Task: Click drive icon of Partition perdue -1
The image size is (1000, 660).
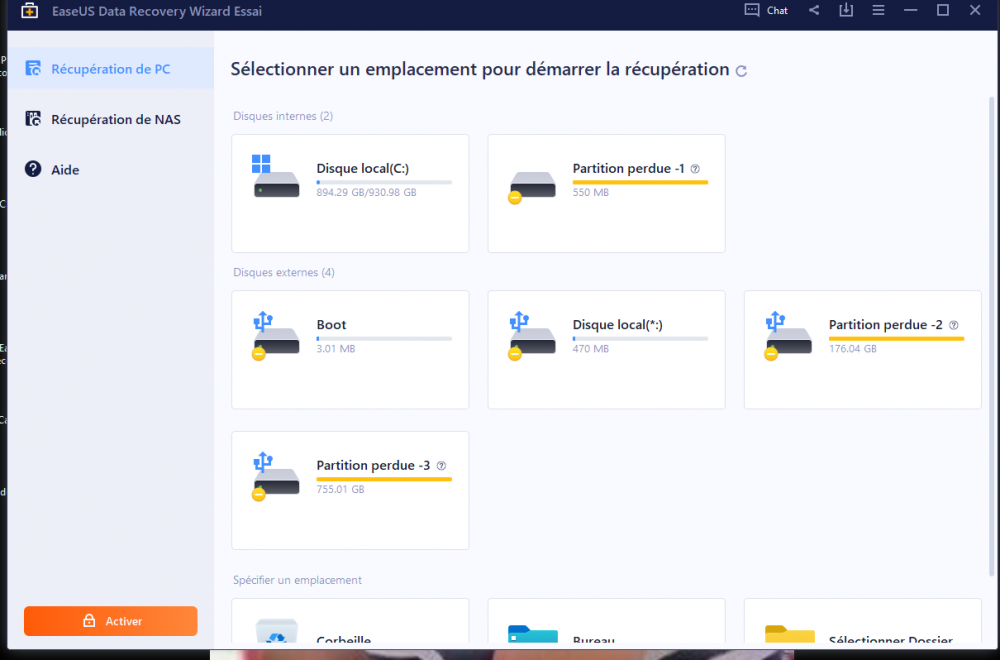Action: (532, 187)
